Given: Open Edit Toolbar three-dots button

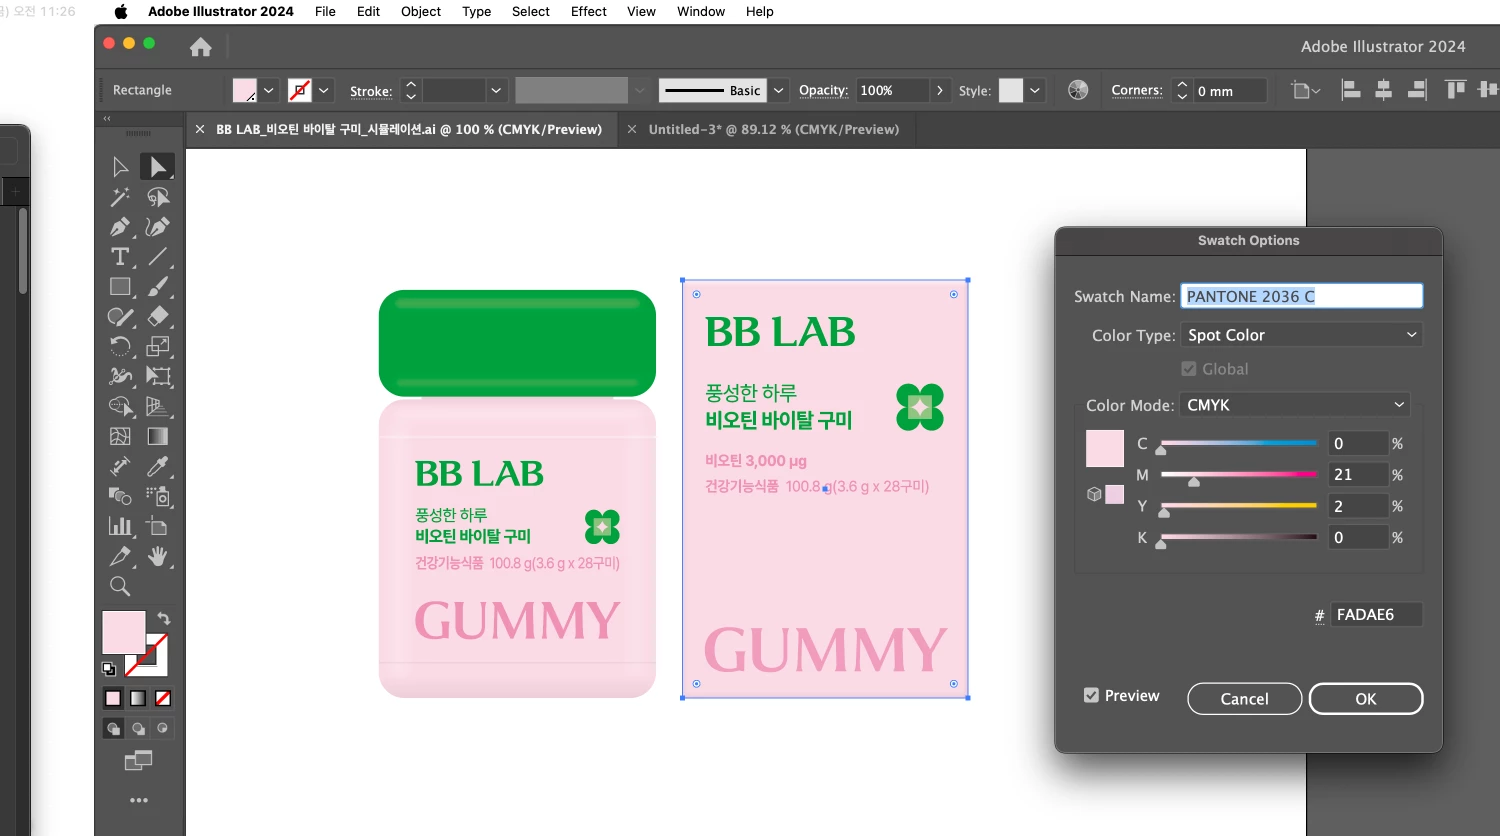Looking at the screenshot, I should point(139,800).
